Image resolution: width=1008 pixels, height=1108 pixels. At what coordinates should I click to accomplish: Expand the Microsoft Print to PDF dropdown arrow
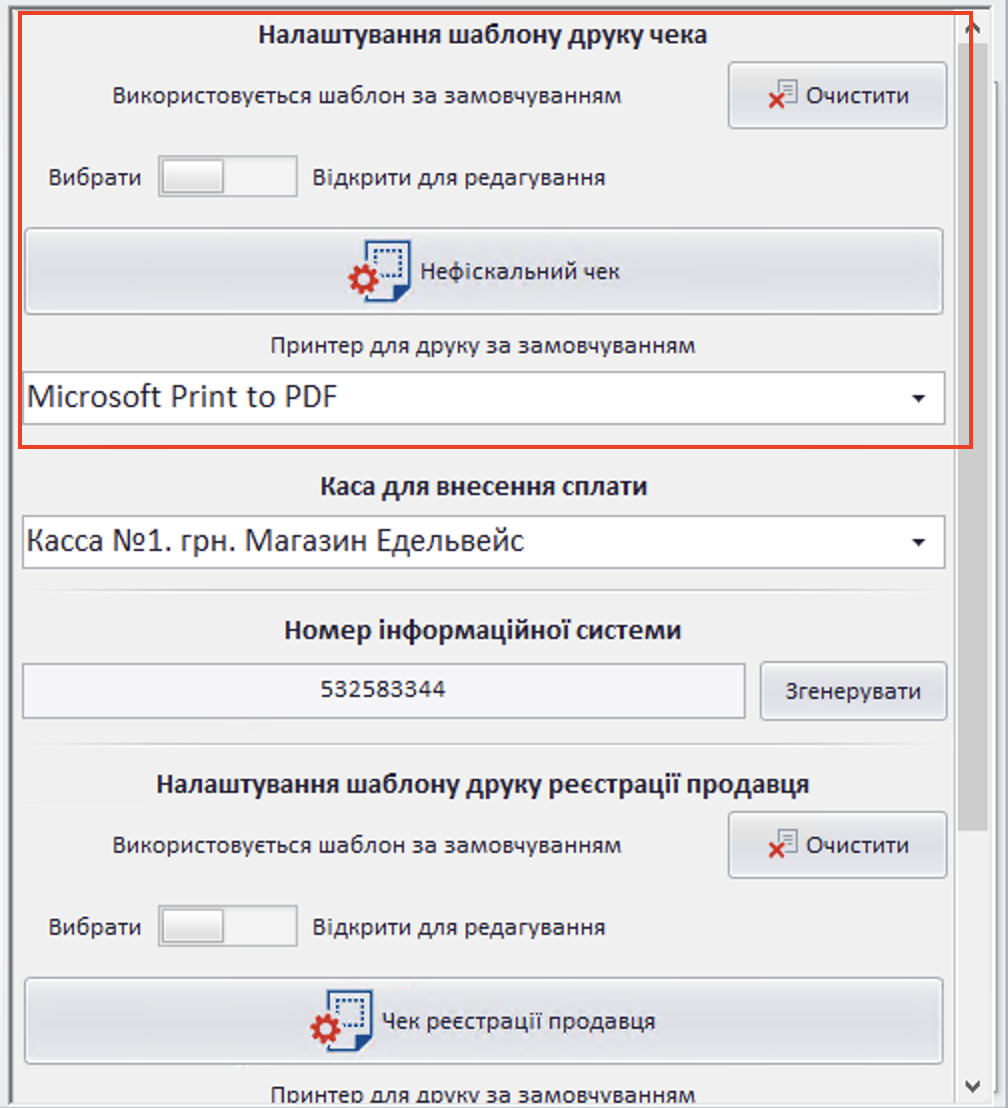point(918,398)
